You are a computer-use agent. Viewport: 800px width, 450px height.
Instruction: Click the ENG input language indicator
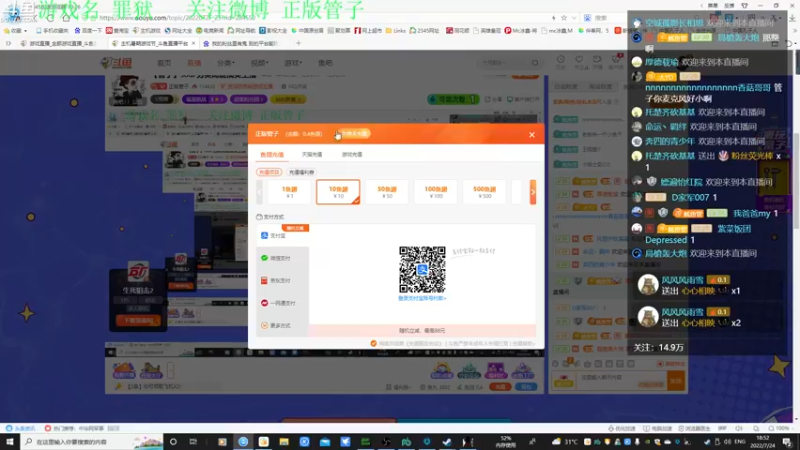click(x=740, y=441)
